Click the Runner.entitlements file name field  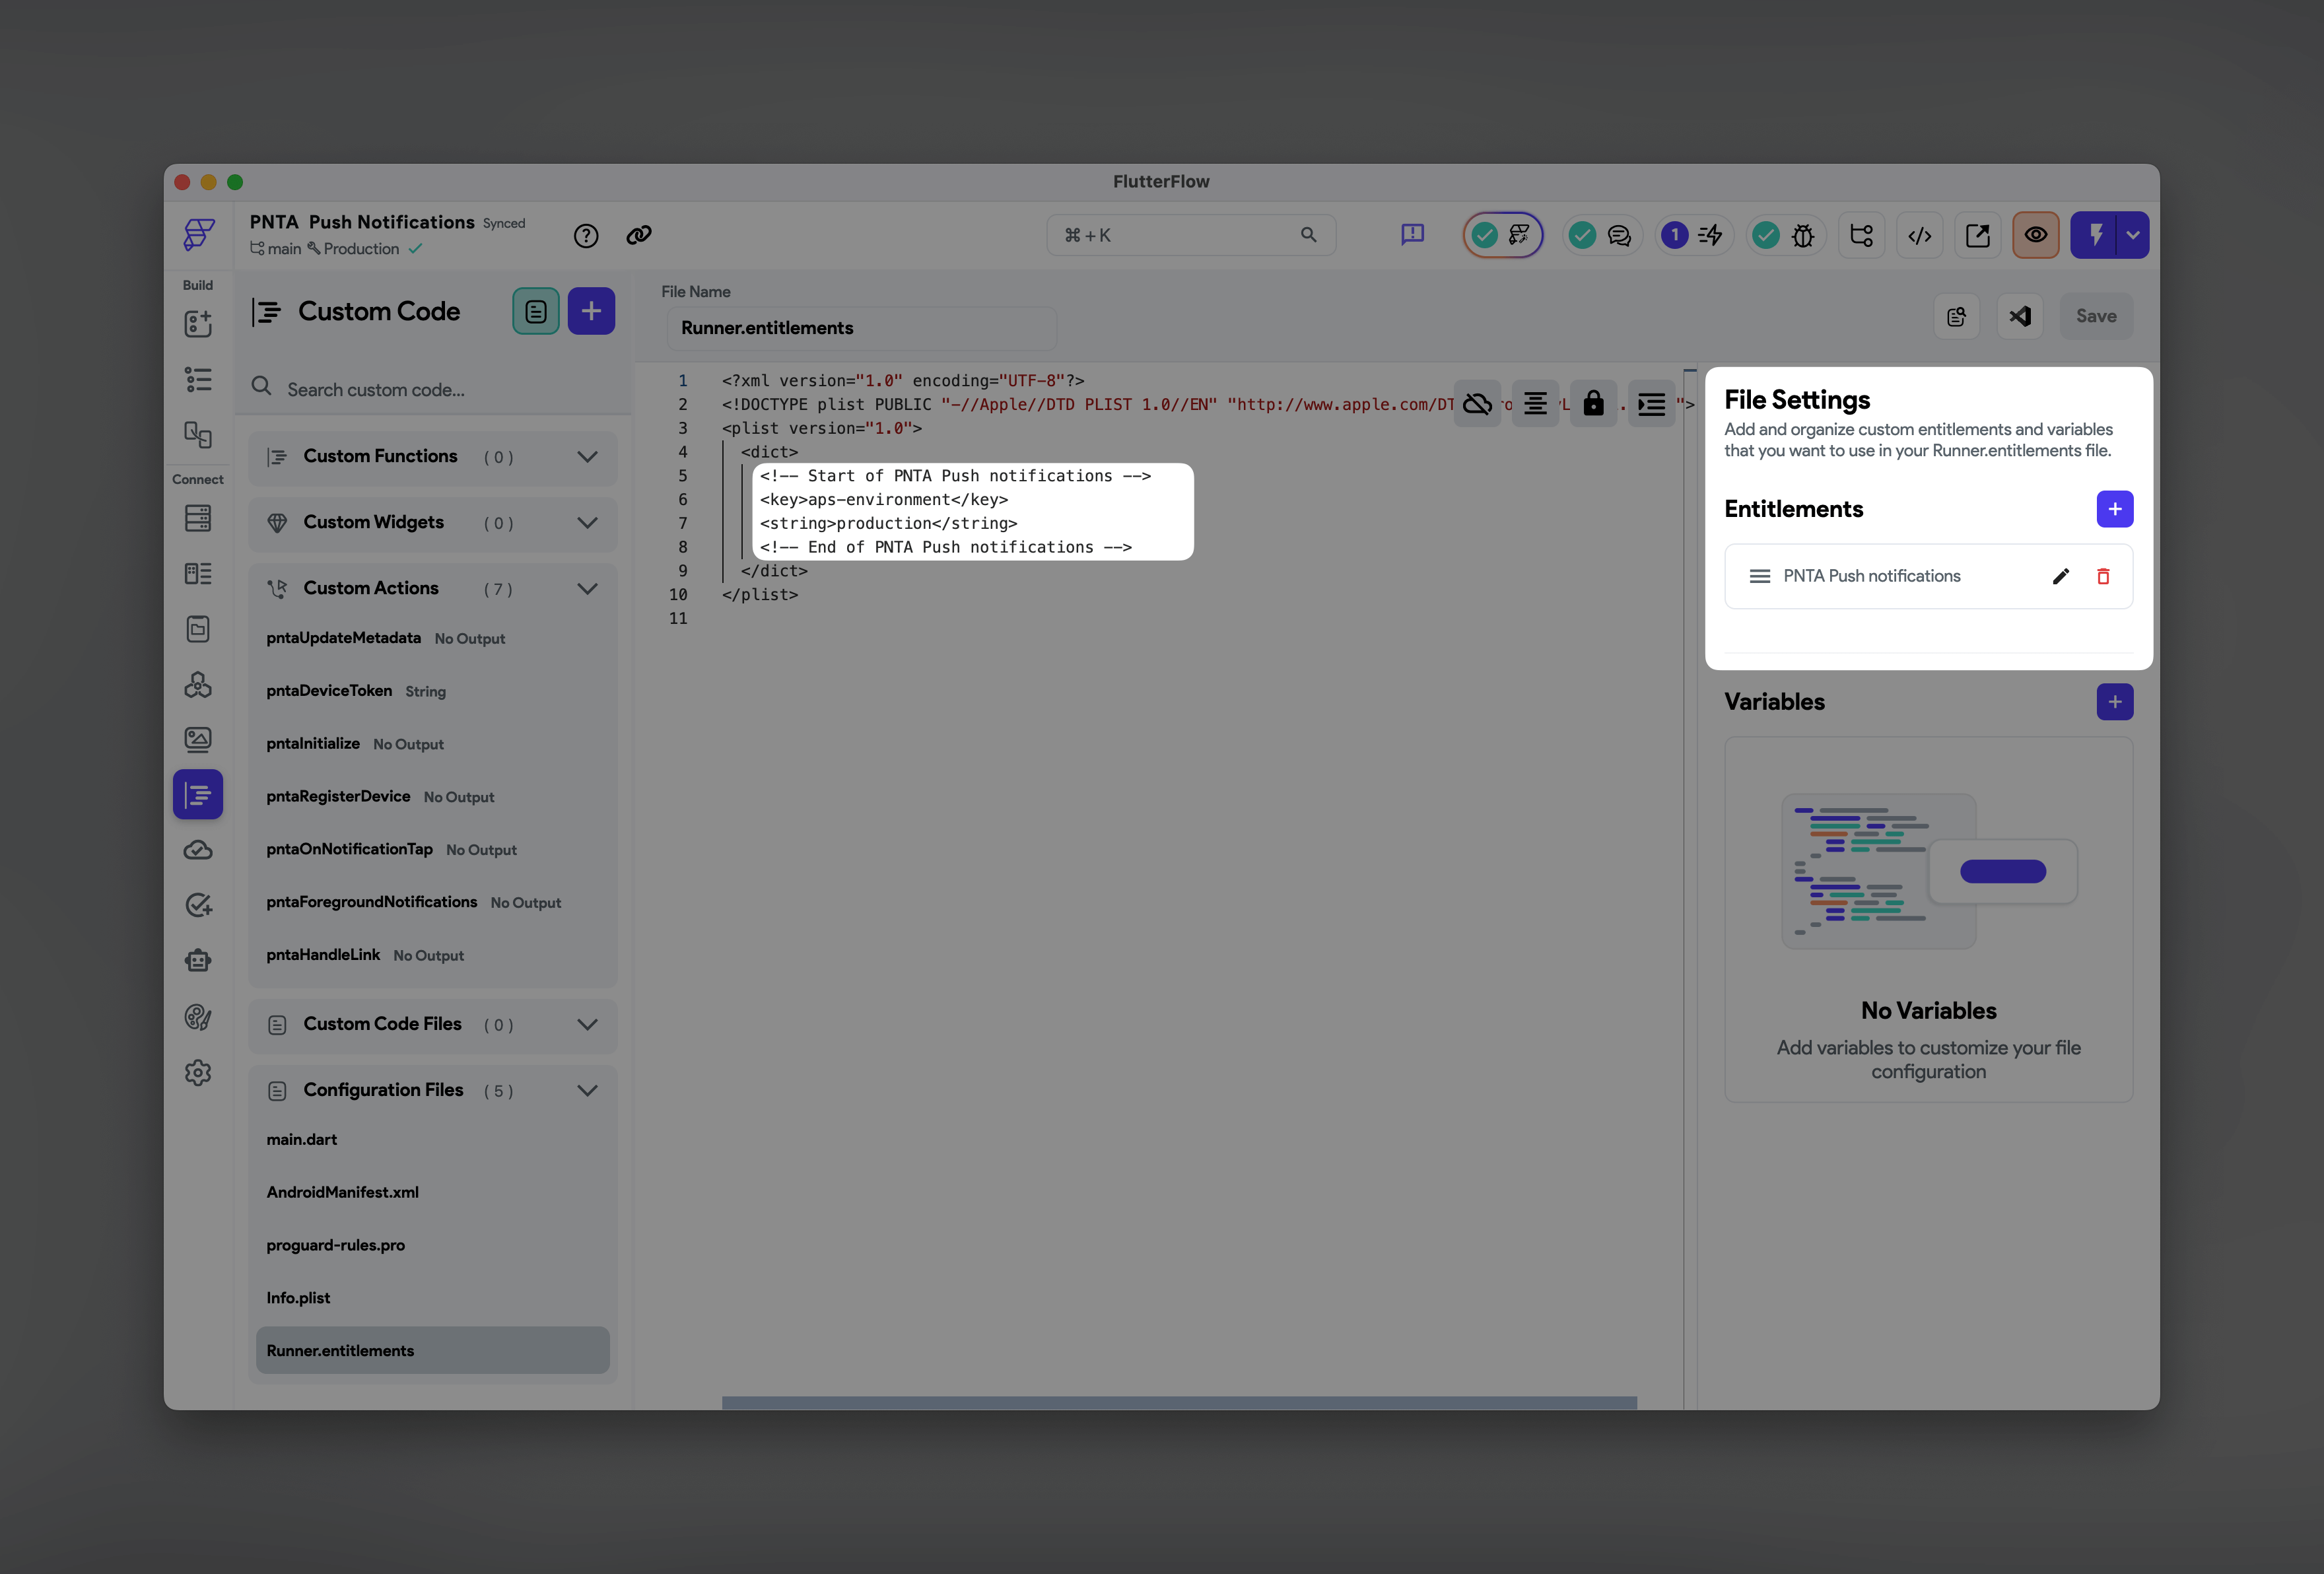coord(861,328)
